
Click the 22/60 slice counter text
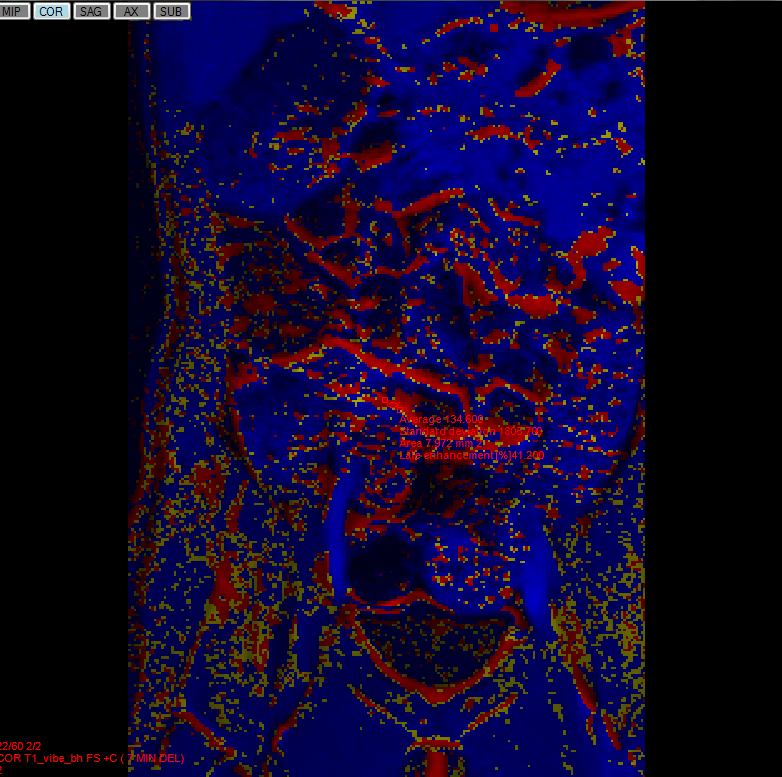[x=20, y=746]
